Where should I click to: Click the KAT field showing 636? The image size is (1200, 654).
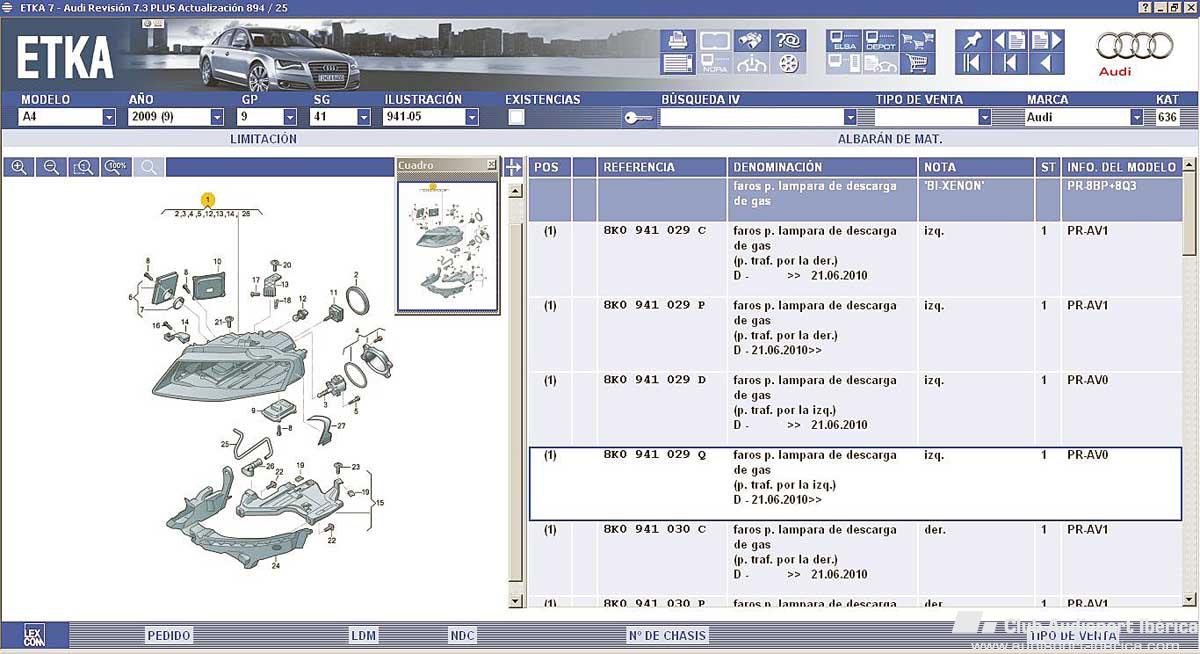pyautogui.click(x=1168, y=117)
